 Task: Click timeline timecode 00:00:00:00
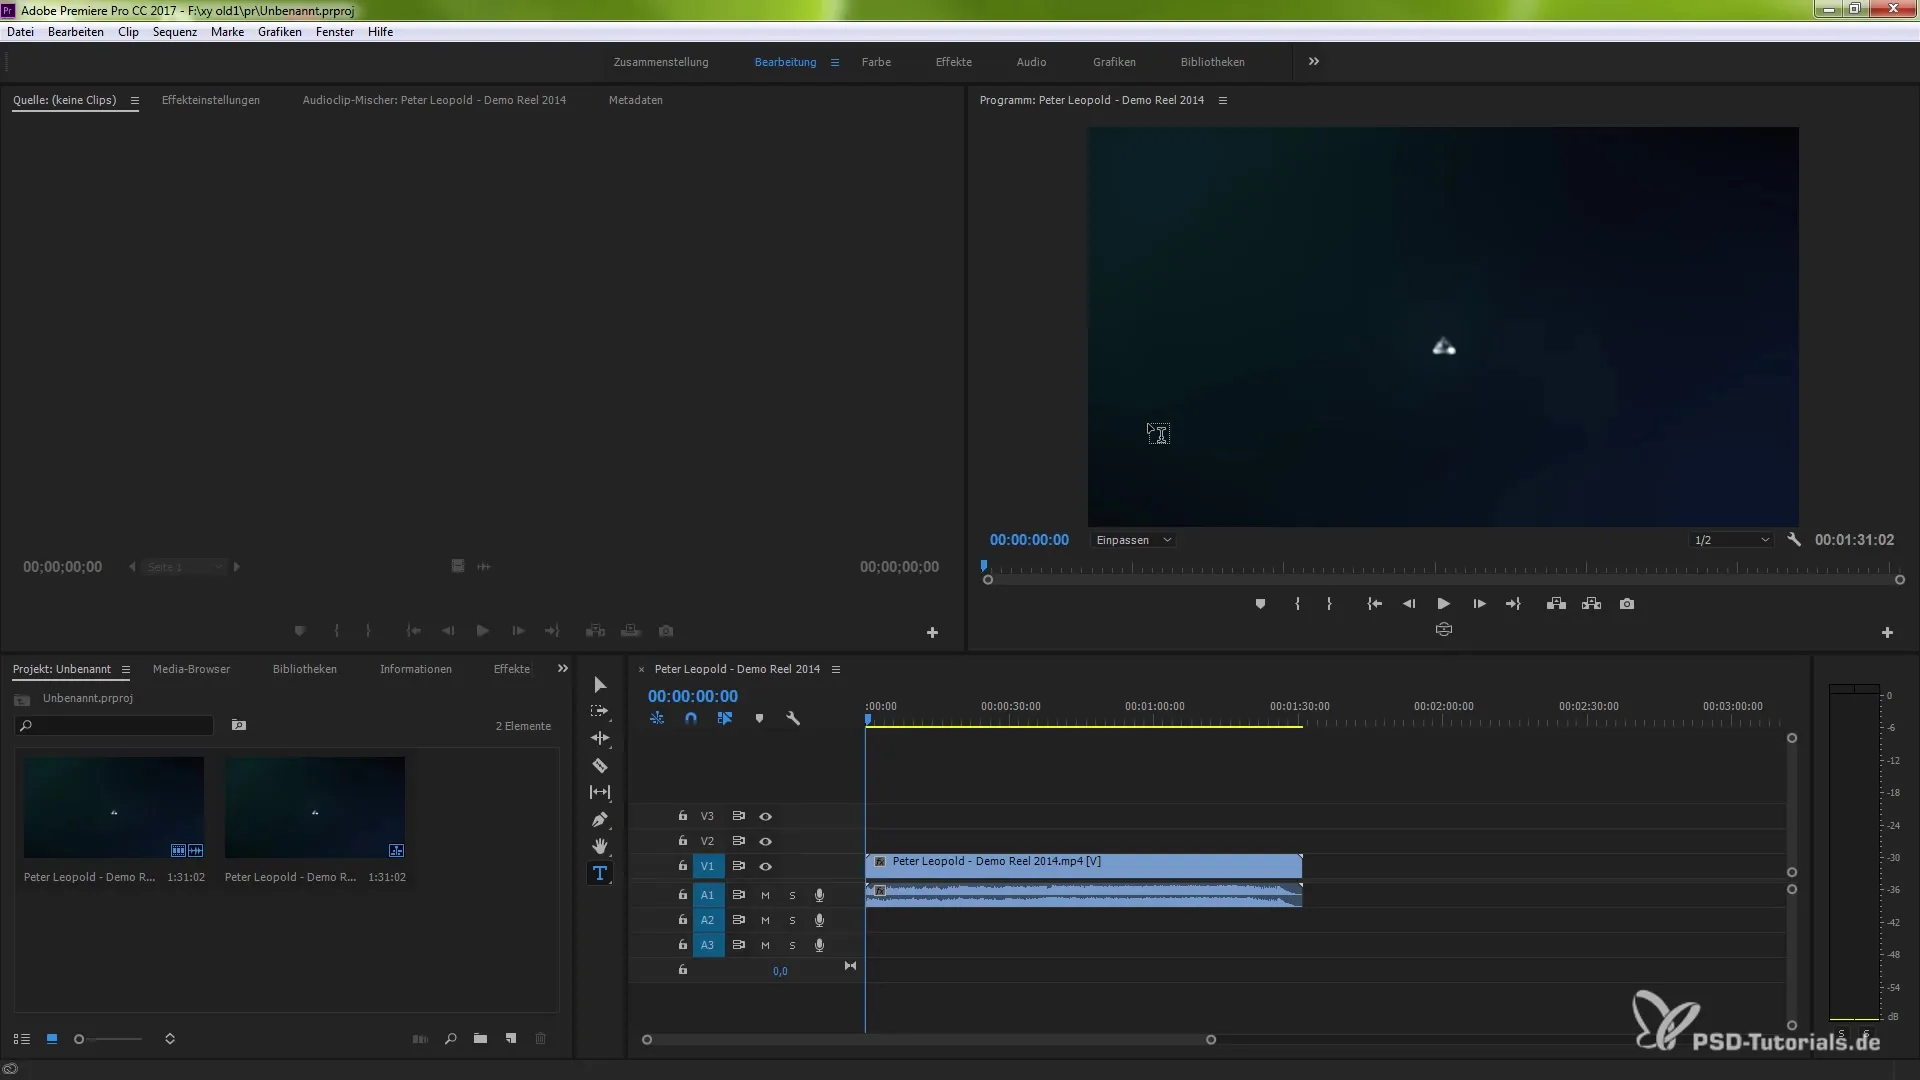pyautogui.click(x=692, y=696)
